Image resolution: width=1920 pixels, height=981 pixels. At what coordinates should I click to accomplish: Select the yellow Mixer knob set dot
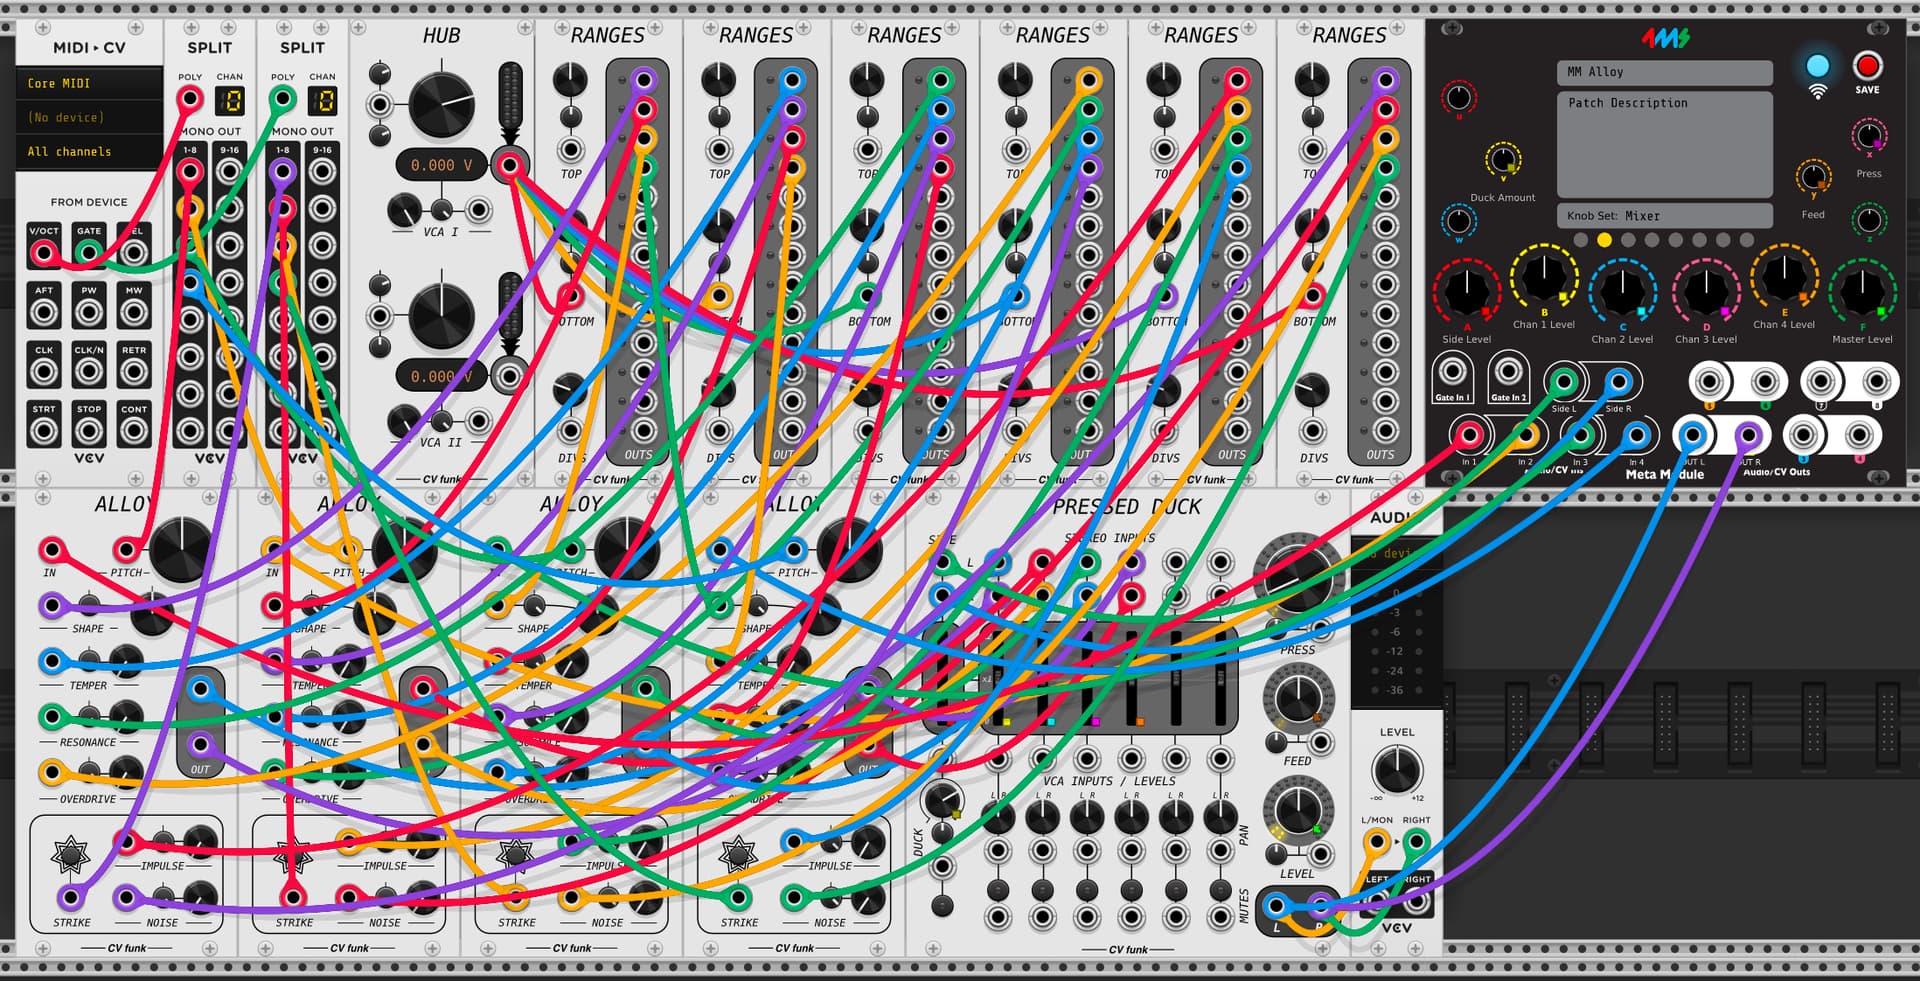pyautogui.click(x=1604, y=240)
